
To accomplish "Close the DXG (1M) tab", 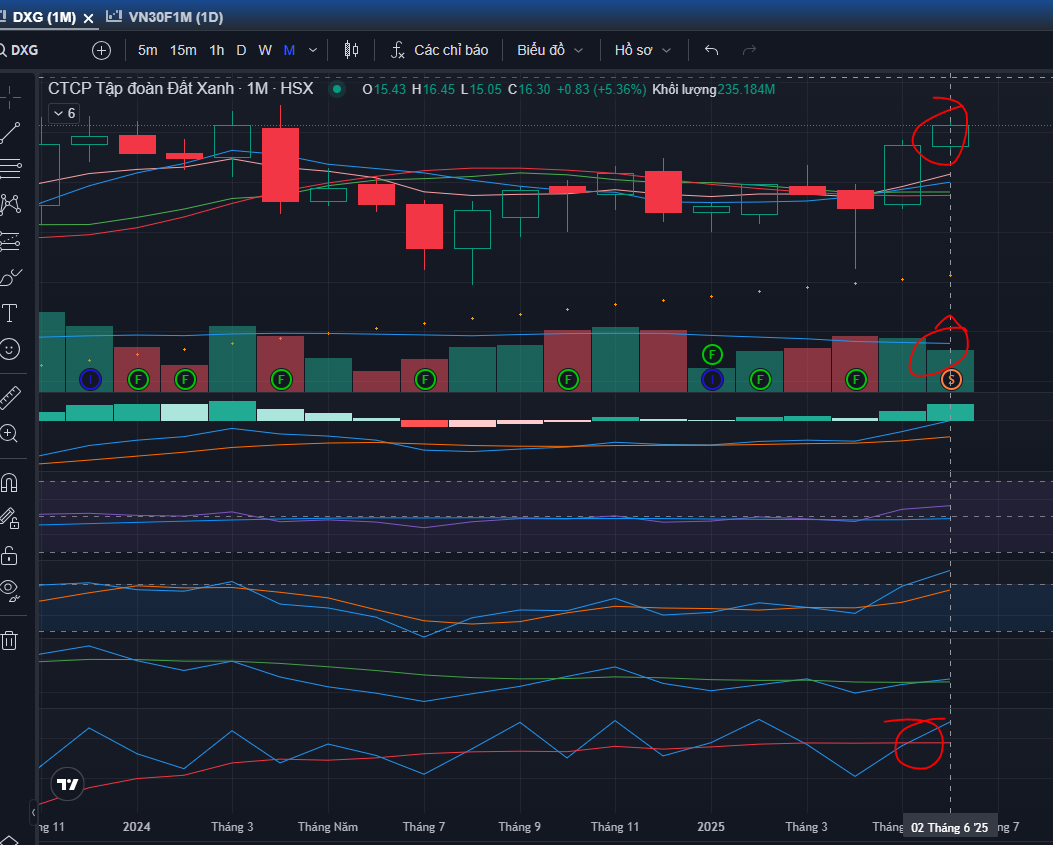I will [x=88, y=18].
